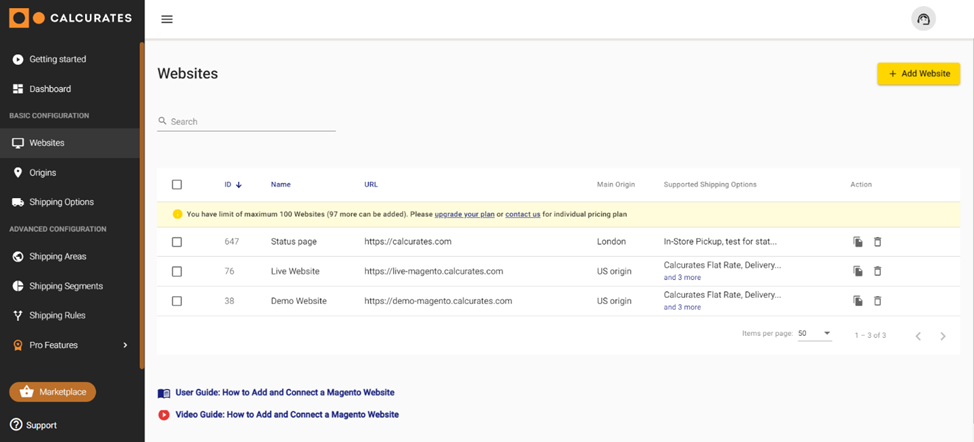The image size is (974, 442).
Task: Click the yellow limit warning icon
Action: (177, 214)
